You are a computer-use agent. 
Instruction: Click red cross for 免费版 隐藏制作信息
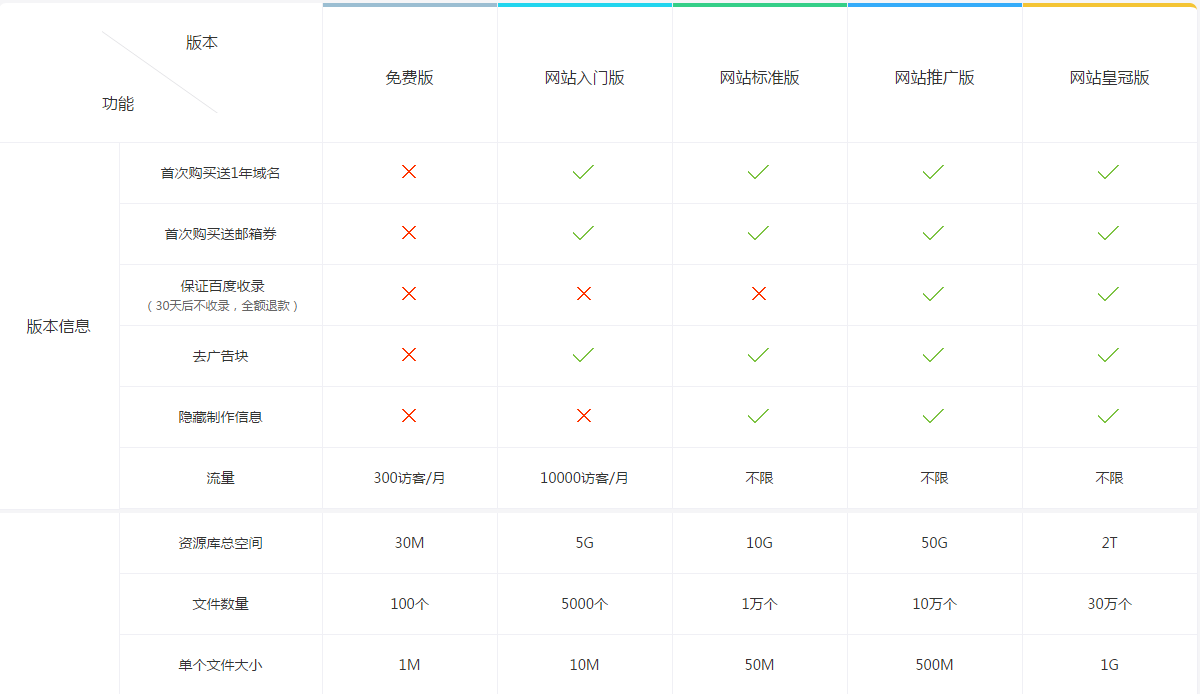pyautogui.click(x=409, y=416)
